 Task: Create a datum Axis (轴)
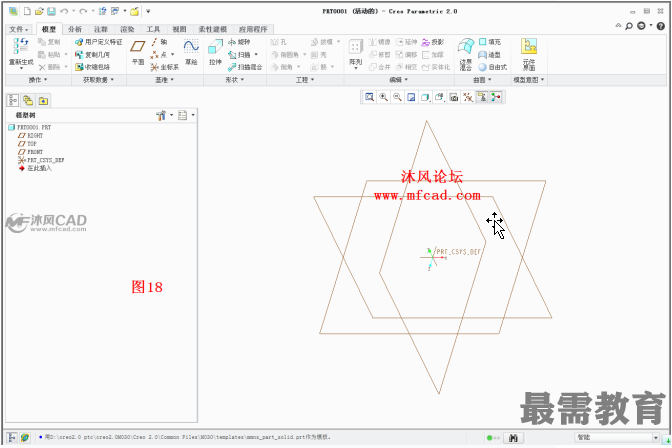click(x=159, y=42)
